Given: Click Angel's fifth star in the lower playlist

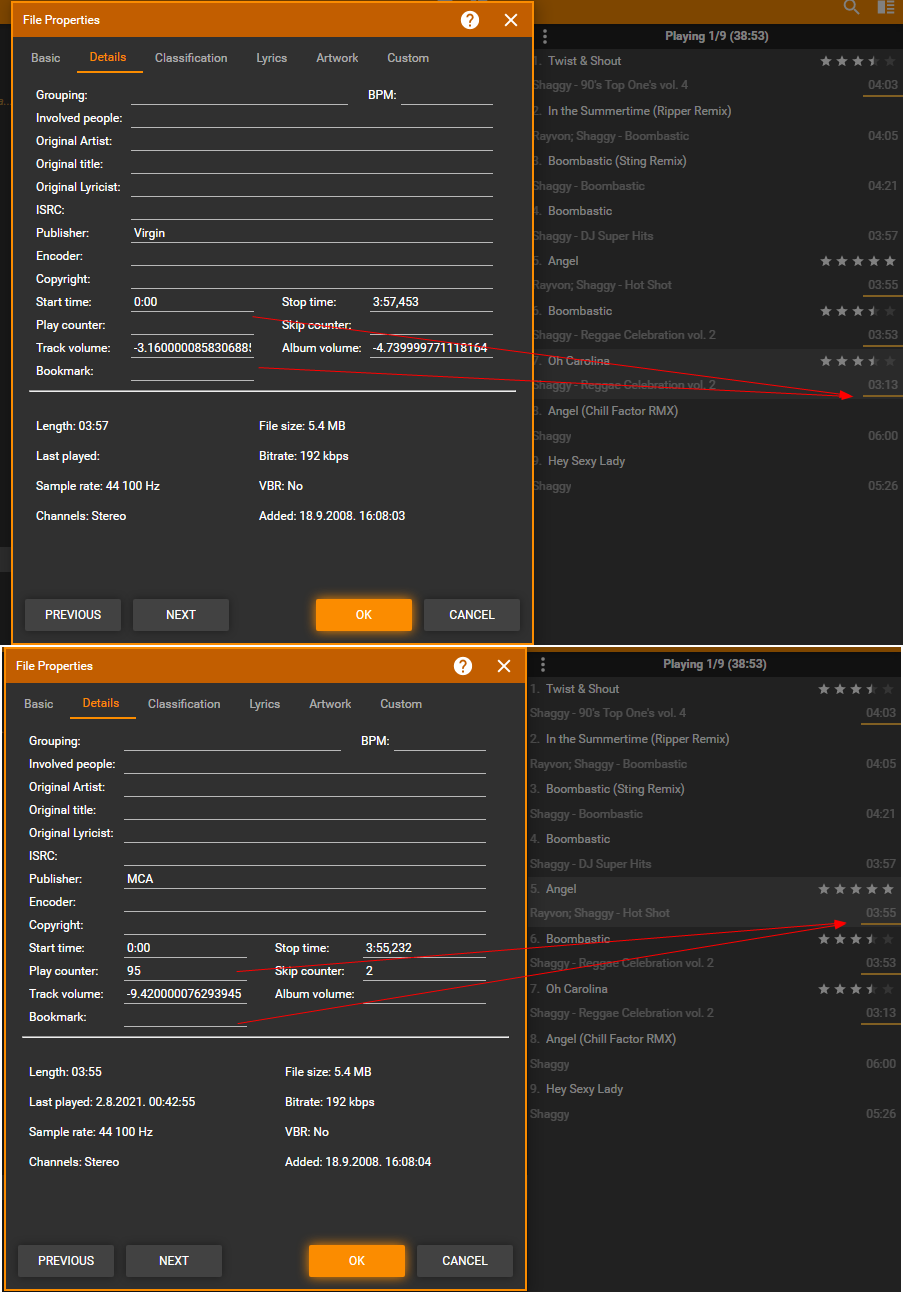Looking at the screenshot, I should tap(889, 889).
